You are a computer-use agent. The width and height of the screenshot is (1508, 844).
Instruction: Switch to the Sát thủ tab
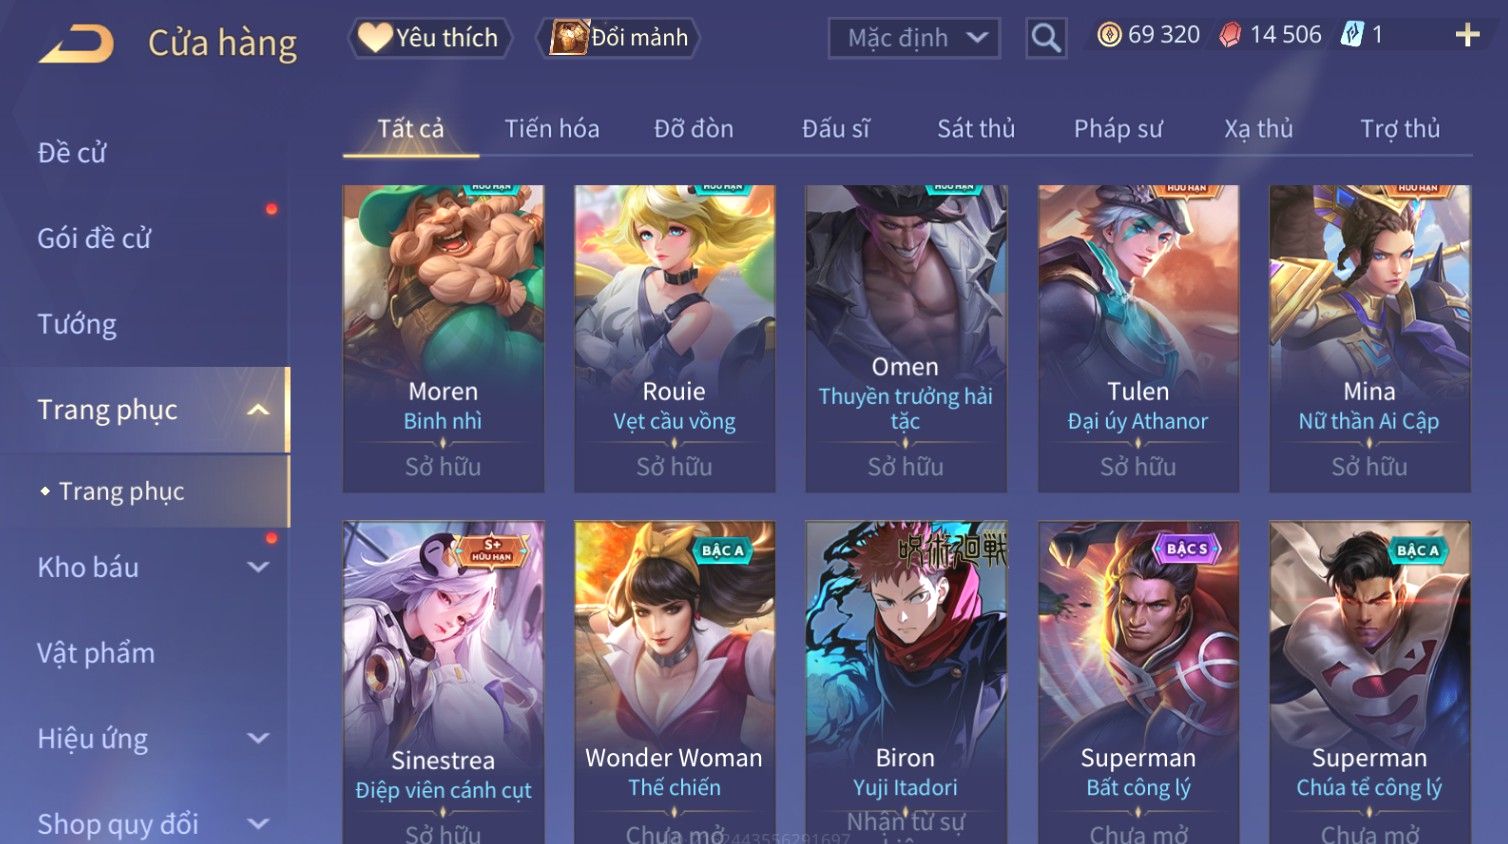976,129
